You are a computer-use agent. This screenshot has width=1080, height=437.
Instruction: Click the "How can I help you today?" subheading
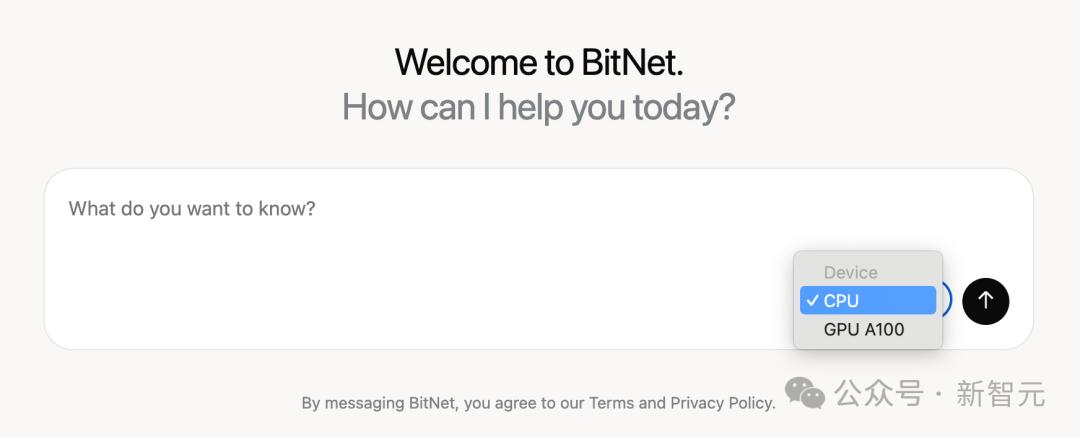539,108
